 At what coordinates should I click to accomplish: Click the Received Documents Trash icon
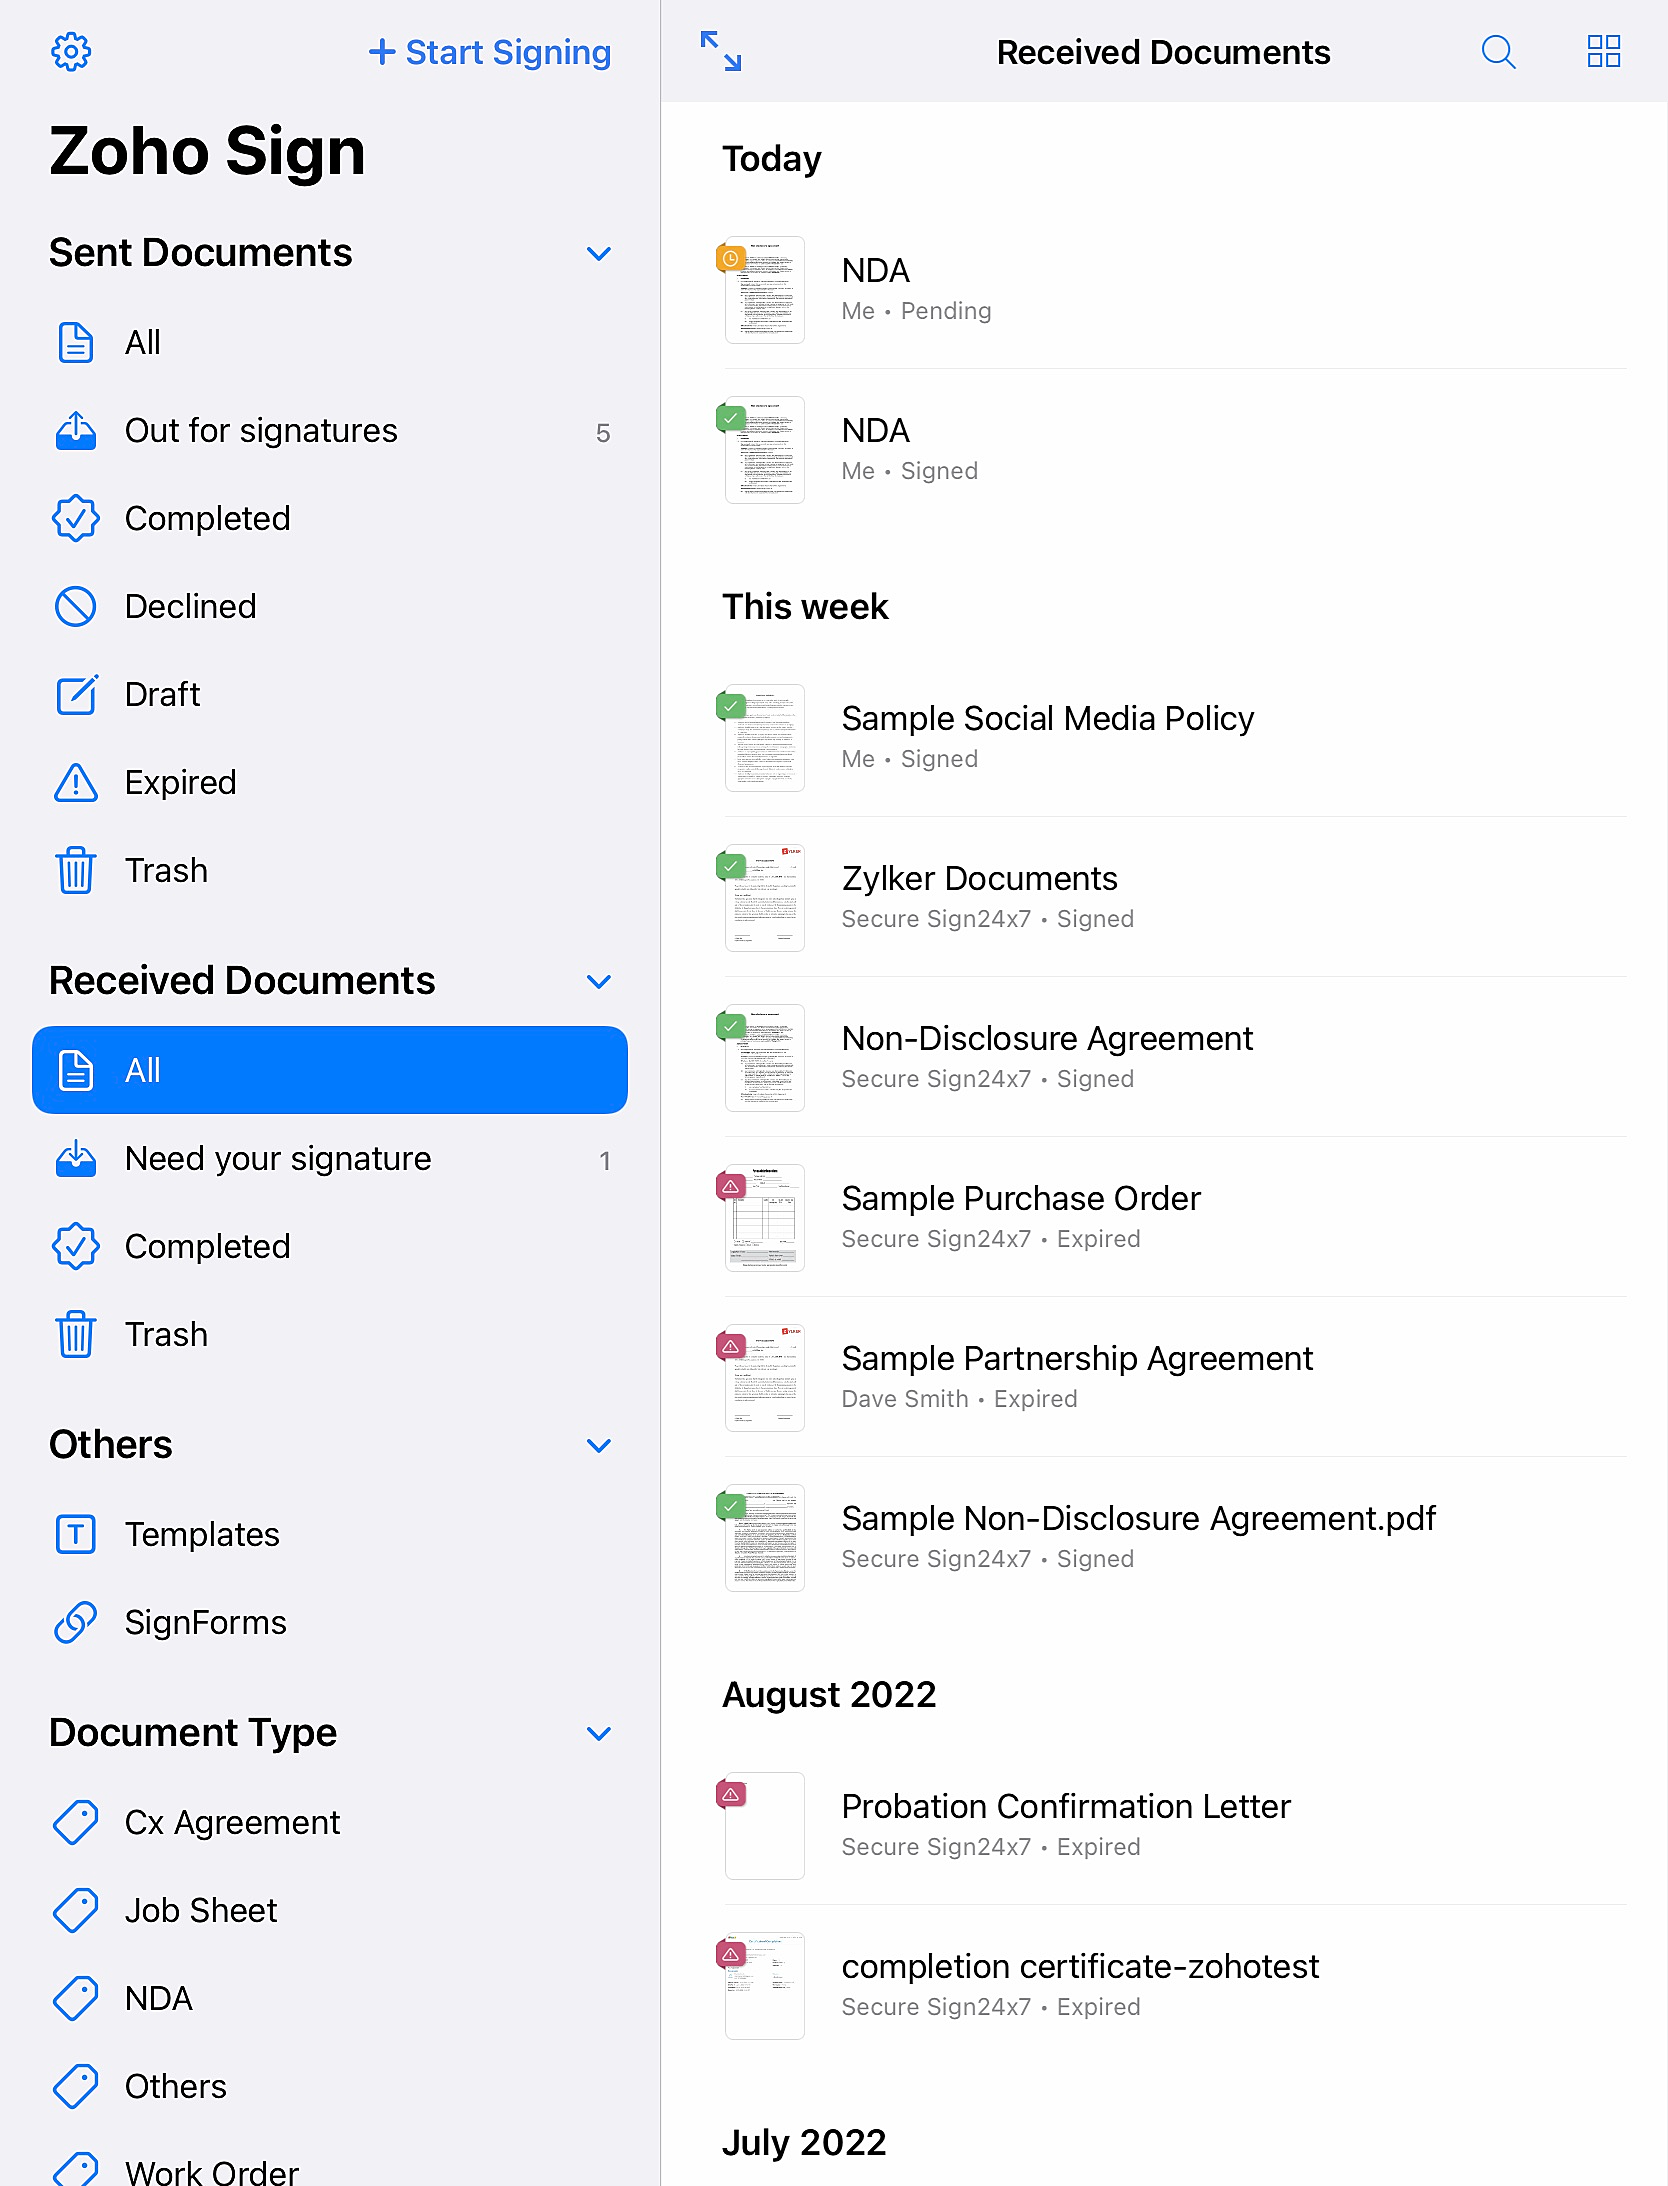coord(76,1335)
